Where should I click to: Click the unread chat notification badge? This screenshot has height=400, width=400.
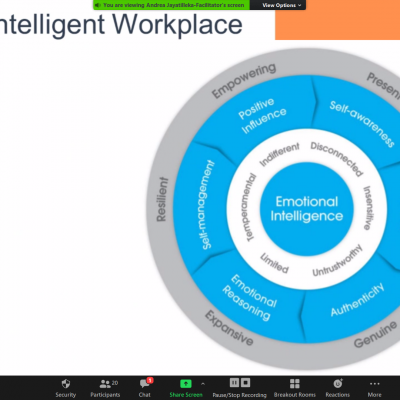tap(150, 380)
